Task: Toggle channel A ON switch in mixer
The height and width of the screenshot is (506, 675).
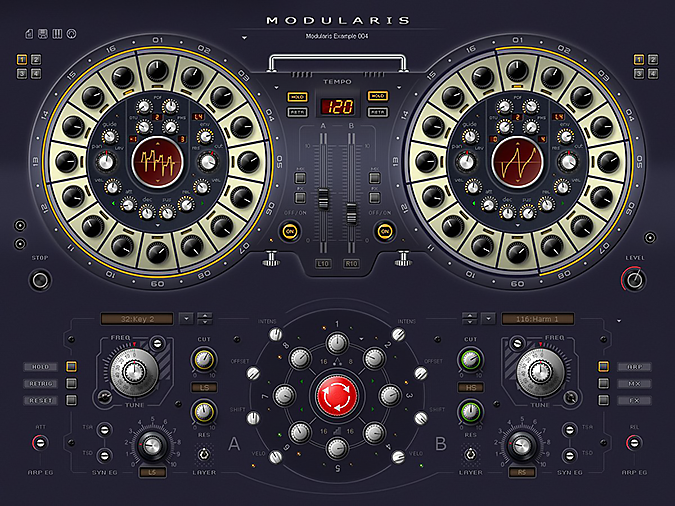Action: pos(290,232)
